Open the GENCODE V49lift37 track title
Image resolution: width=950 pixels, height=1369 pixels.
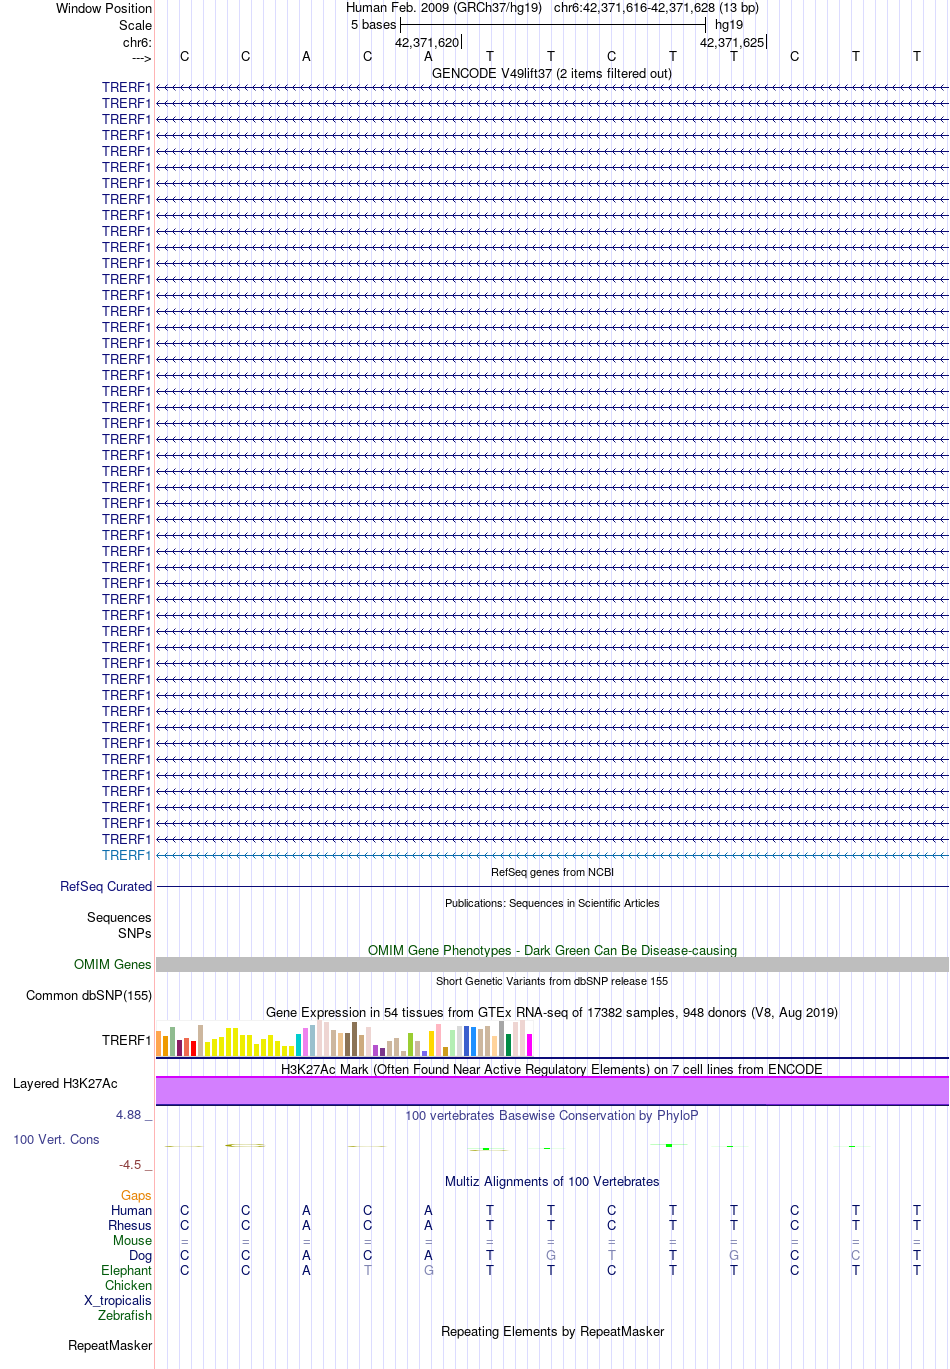tap(552, 73)
